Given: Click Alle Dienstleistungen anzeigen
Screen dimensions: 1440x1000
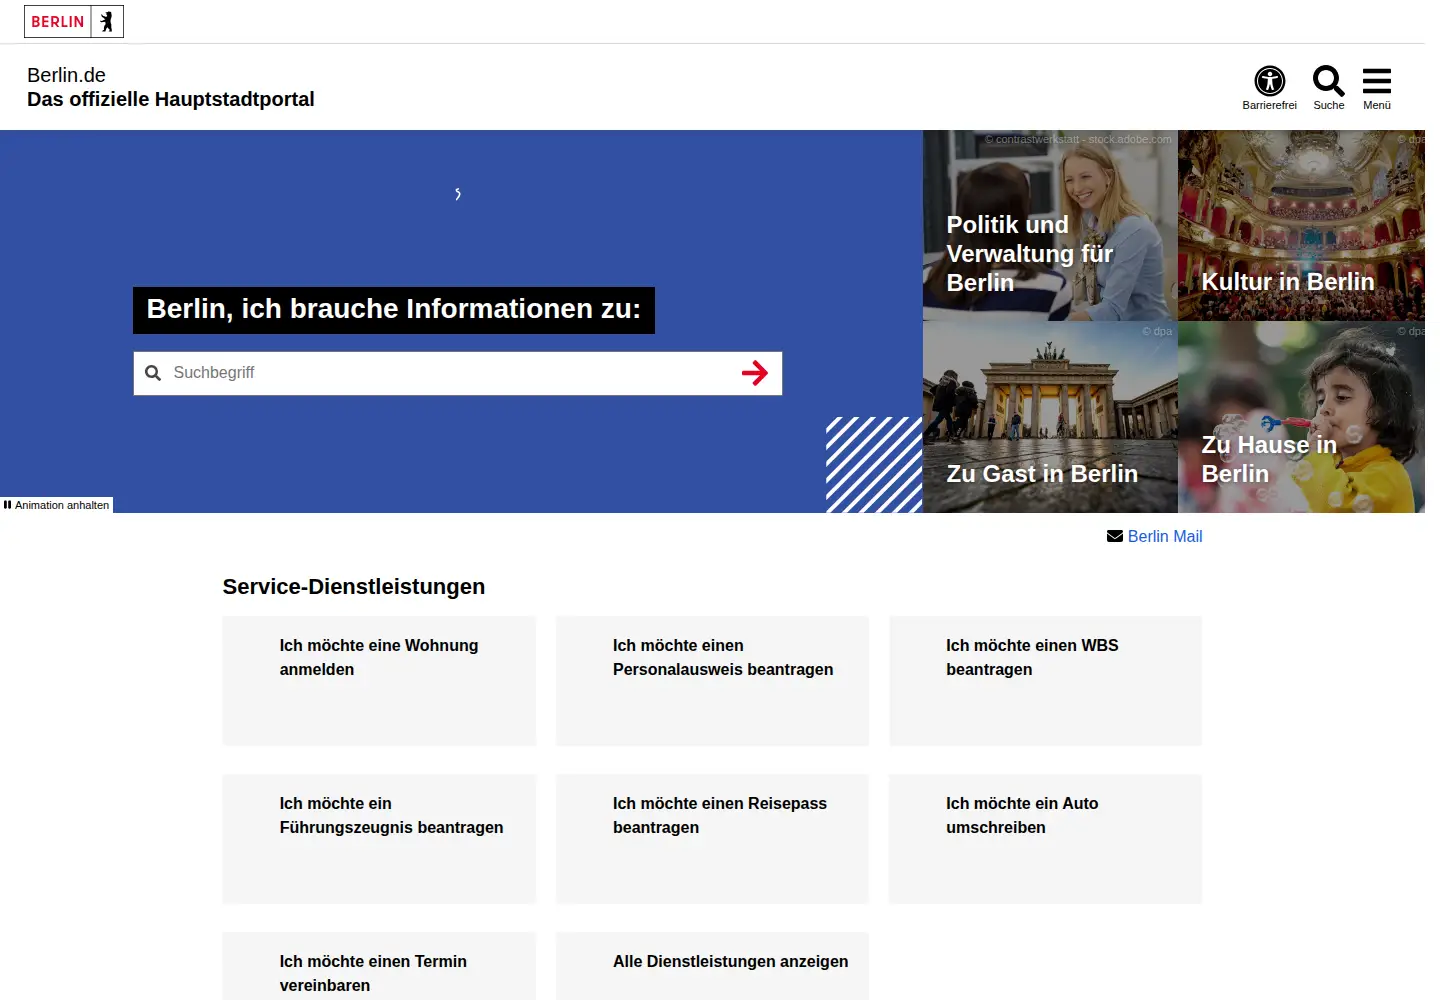Looking at the screenshot, I should click(712, 967).
